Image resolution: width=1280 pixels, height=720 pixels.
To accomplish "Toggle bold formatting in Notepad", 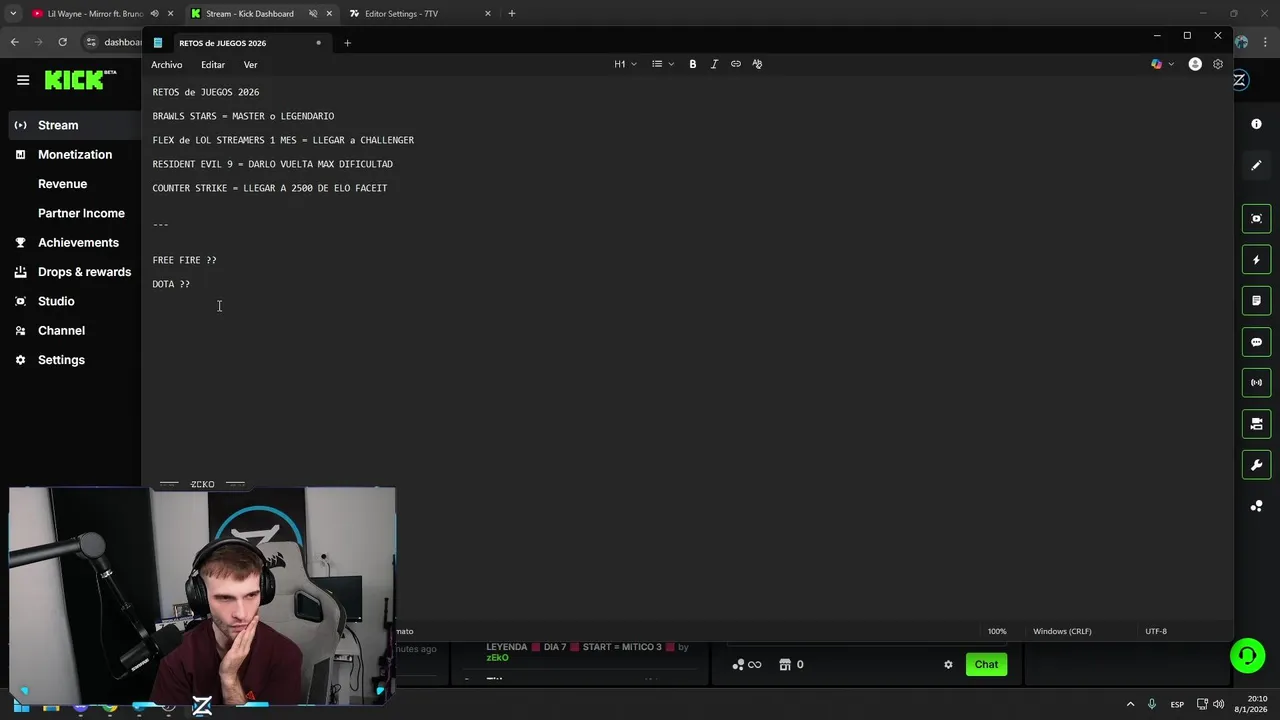I will tap(692, 64).
